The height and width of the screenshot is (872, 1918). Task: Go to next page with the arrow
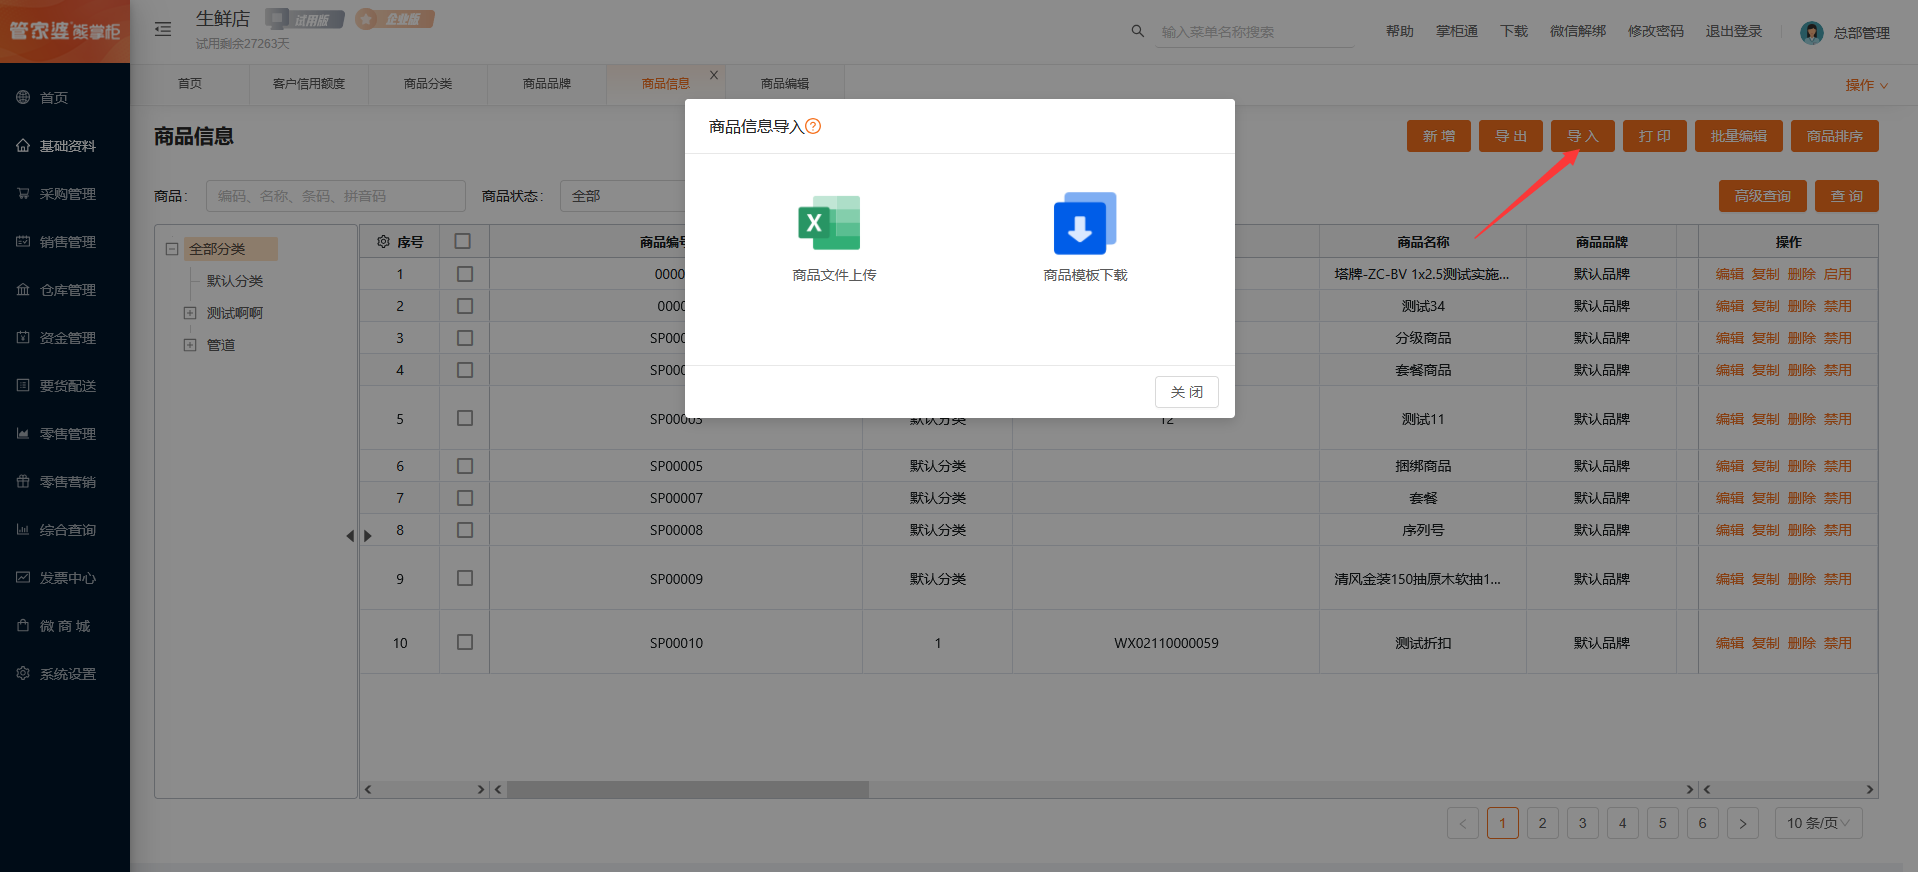point(1743,823)
